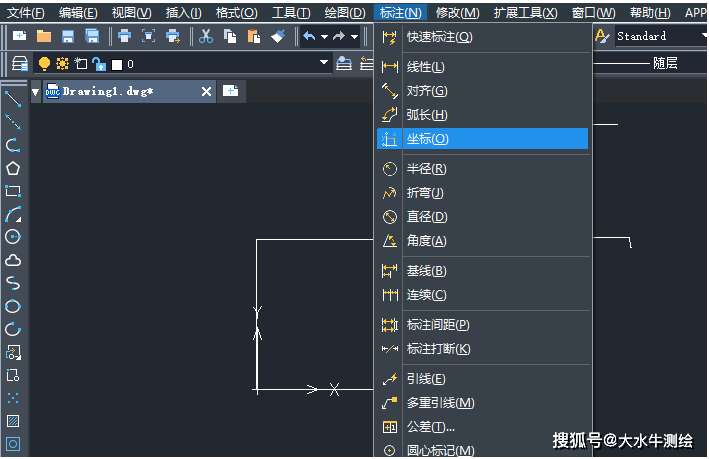
Task: Click the Copy icon
Action: 230,36
